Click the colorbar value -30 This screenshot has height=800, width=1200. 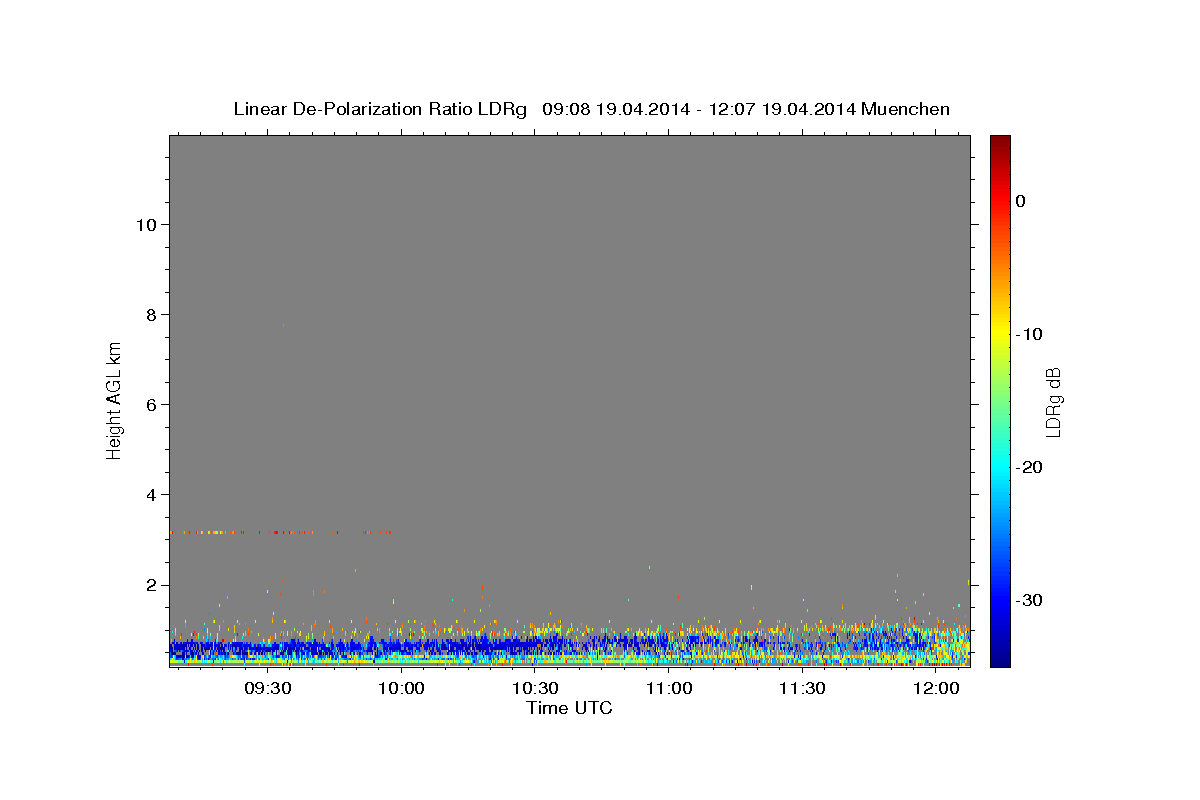1029,600
